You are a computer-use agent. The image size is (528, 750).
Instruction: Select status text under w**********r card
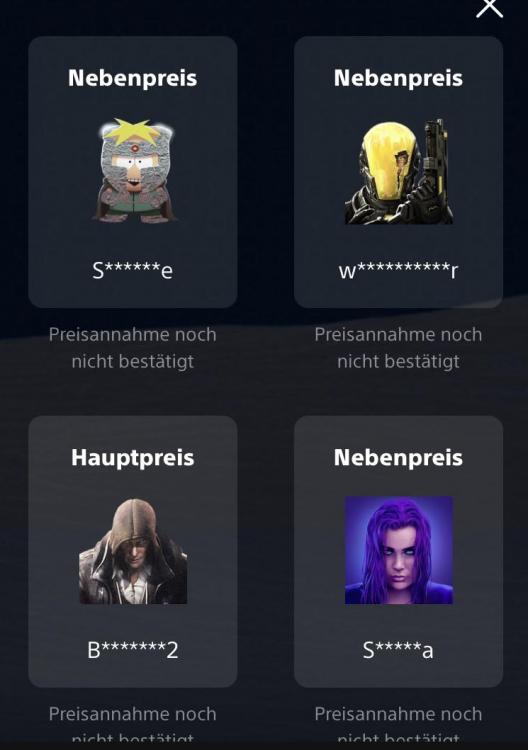point(398,348)
